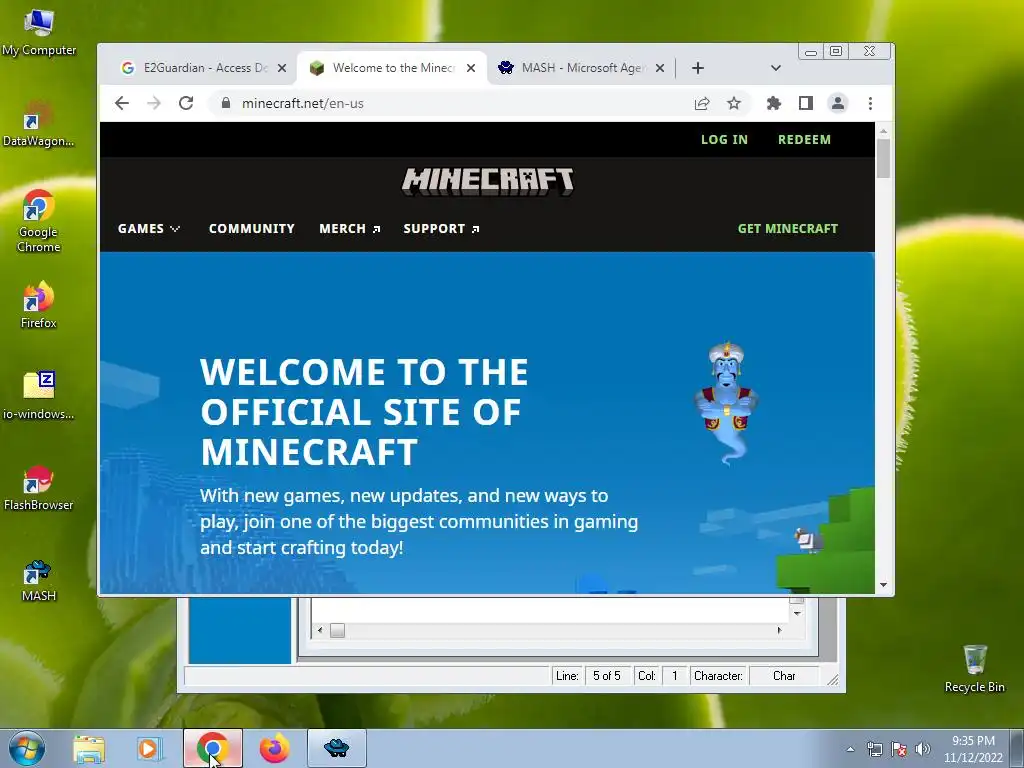Click the Show Desktop strip

tap(1017, 749)
